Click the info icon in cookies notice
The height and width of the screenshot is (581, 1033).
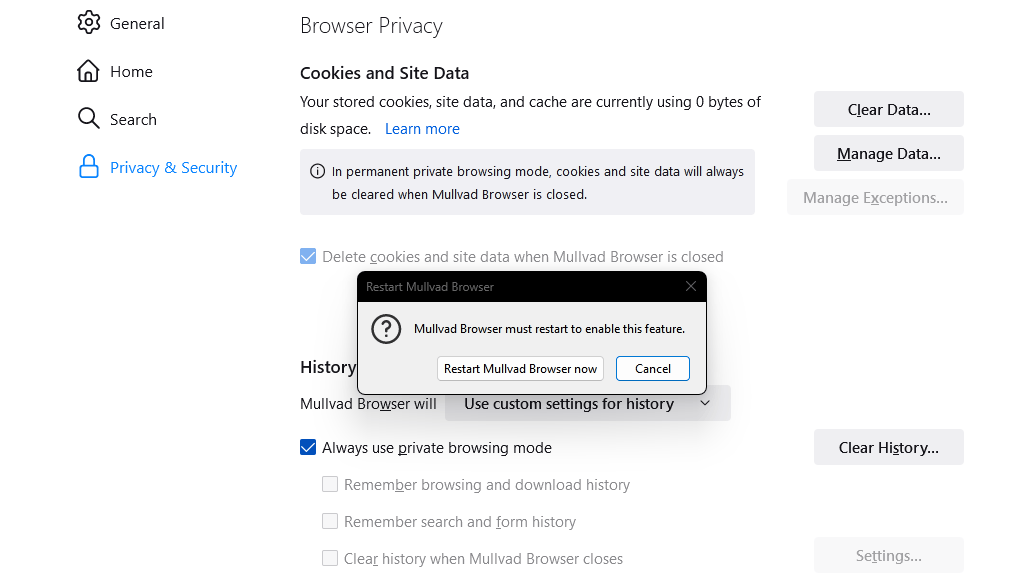click(317, 171)
